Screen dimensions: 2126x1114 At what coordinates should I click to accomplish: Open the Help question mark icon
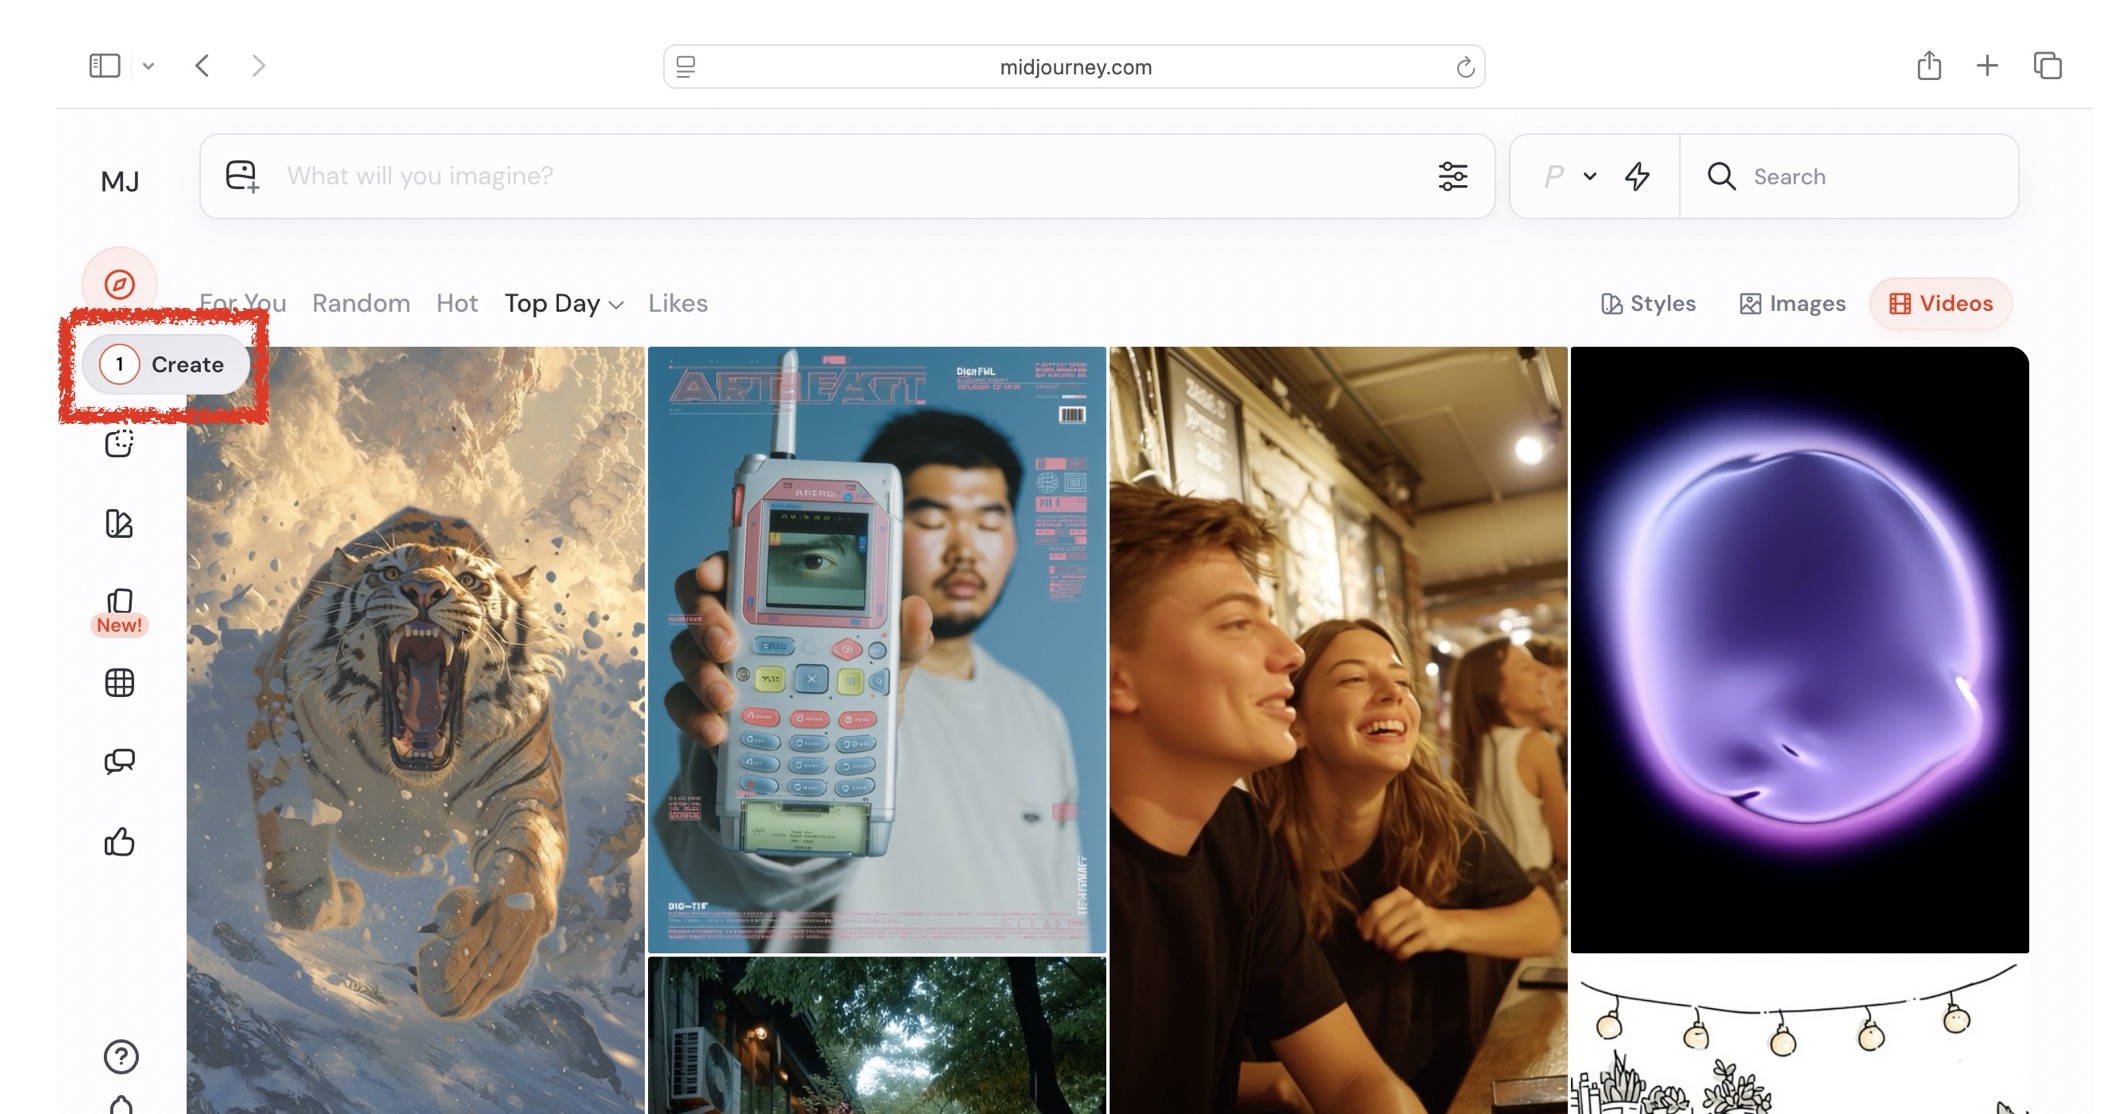point(120,1056)
